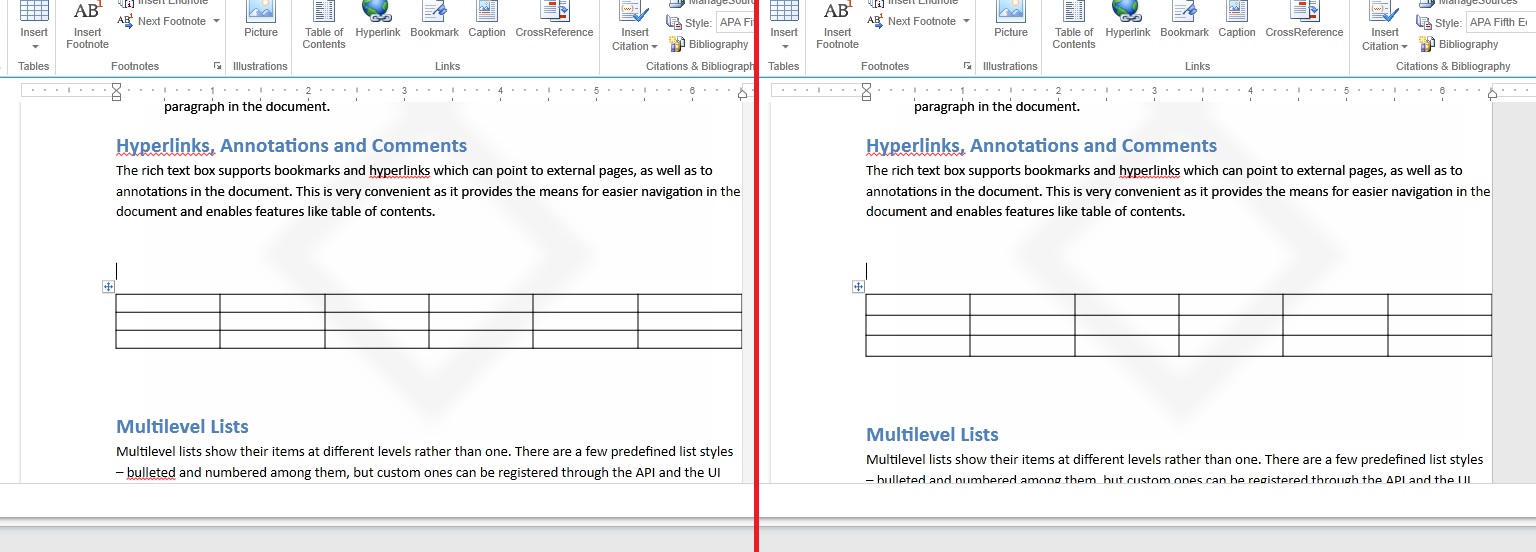Click the Picture icon in the right pane
The height and width of the screenshot is (552, 1536).
click(x=1011, y=10)
